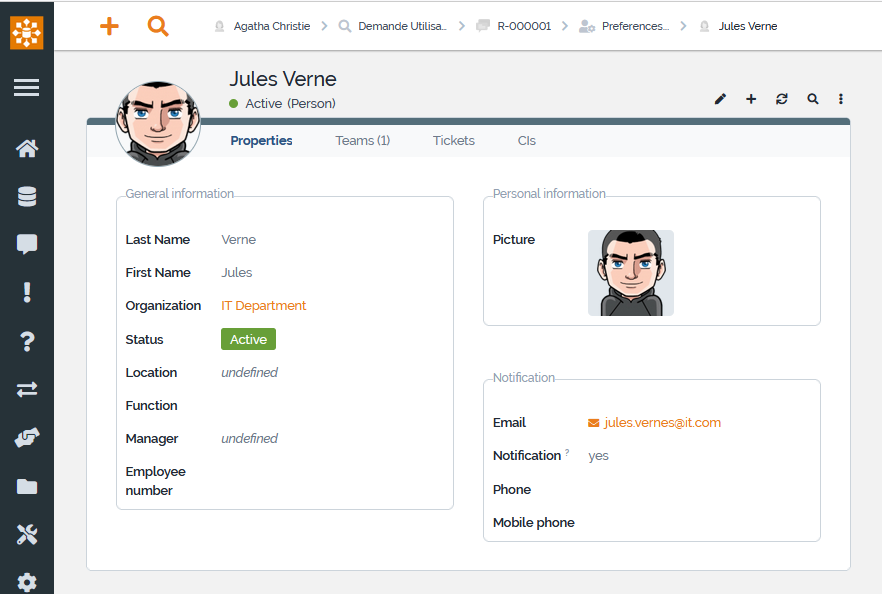The image size is (882, 594).
Task: Open the CIs tab
Action: 527,141
